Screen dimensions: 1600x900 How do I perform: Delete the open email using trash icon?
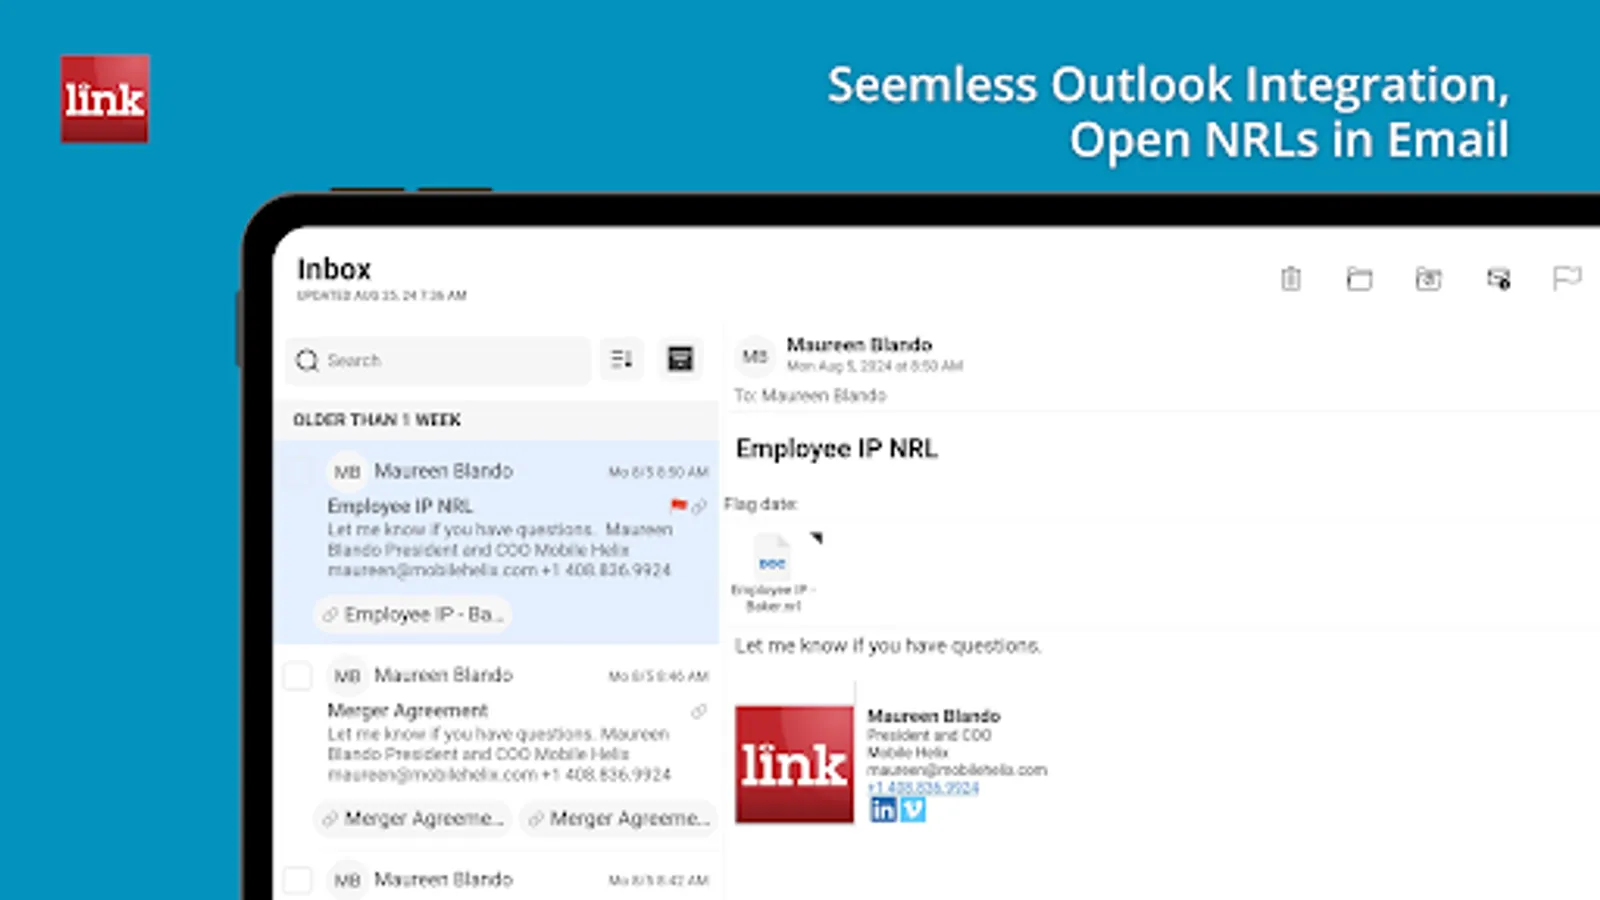pos(1290,279)
